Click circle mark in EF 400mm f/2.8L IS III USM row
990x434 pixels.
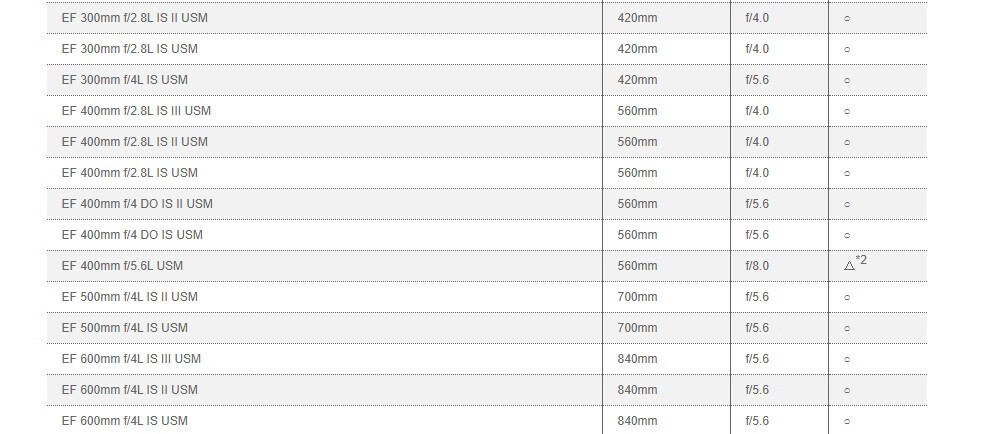coord(847,111)
